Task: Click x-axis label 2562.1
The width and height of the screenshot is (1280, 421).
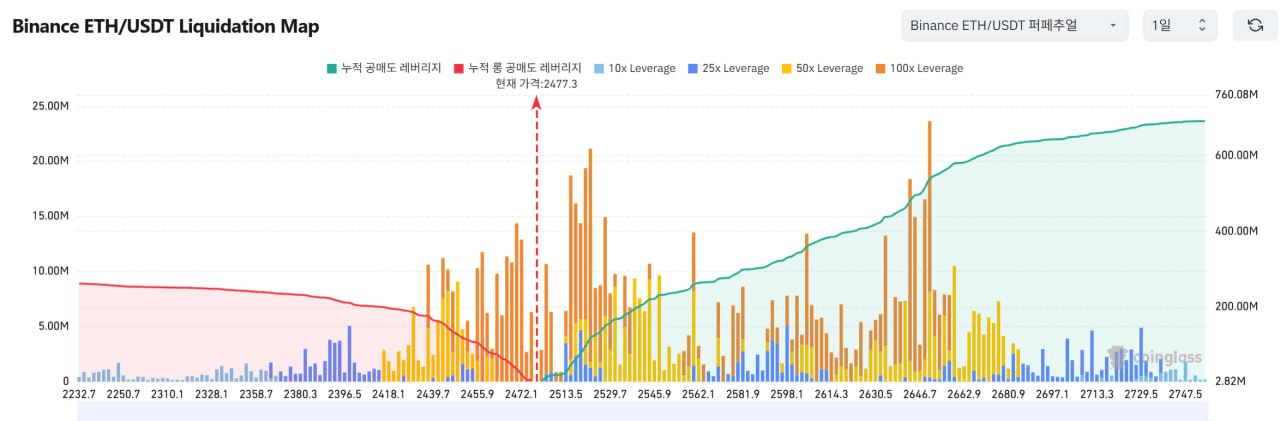Action: point(697,394)
